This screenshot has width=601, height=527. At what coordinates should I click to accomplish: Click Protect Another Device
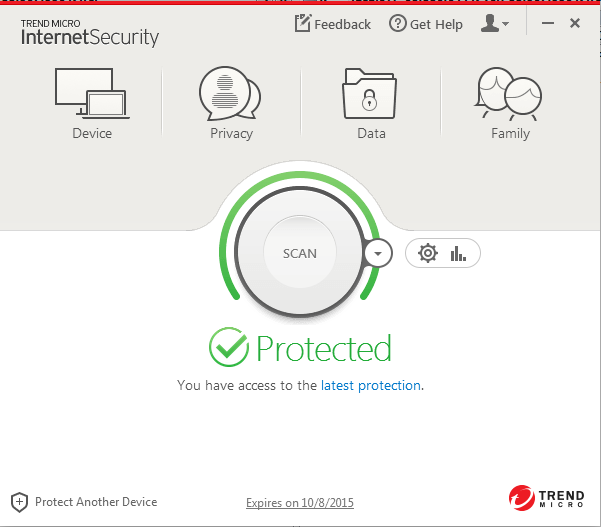coord(96,502)
